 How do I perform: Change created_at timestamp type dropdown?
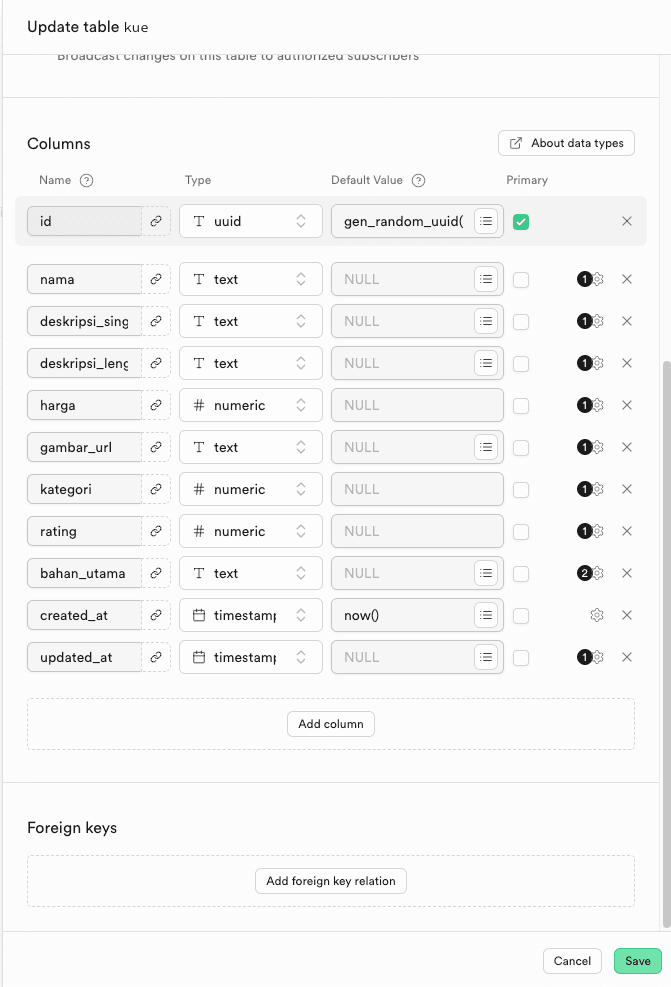click(x=251, y=615)
